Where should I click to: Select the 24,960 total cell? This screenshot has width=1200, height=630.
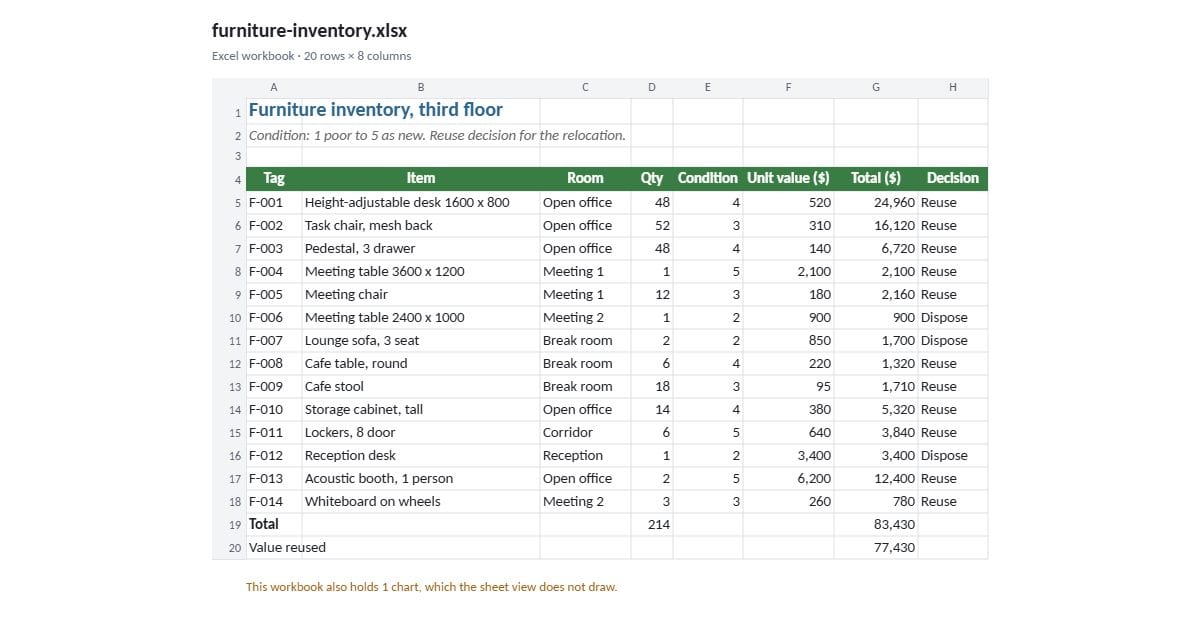pyautogui.click(x=876, y=202)
